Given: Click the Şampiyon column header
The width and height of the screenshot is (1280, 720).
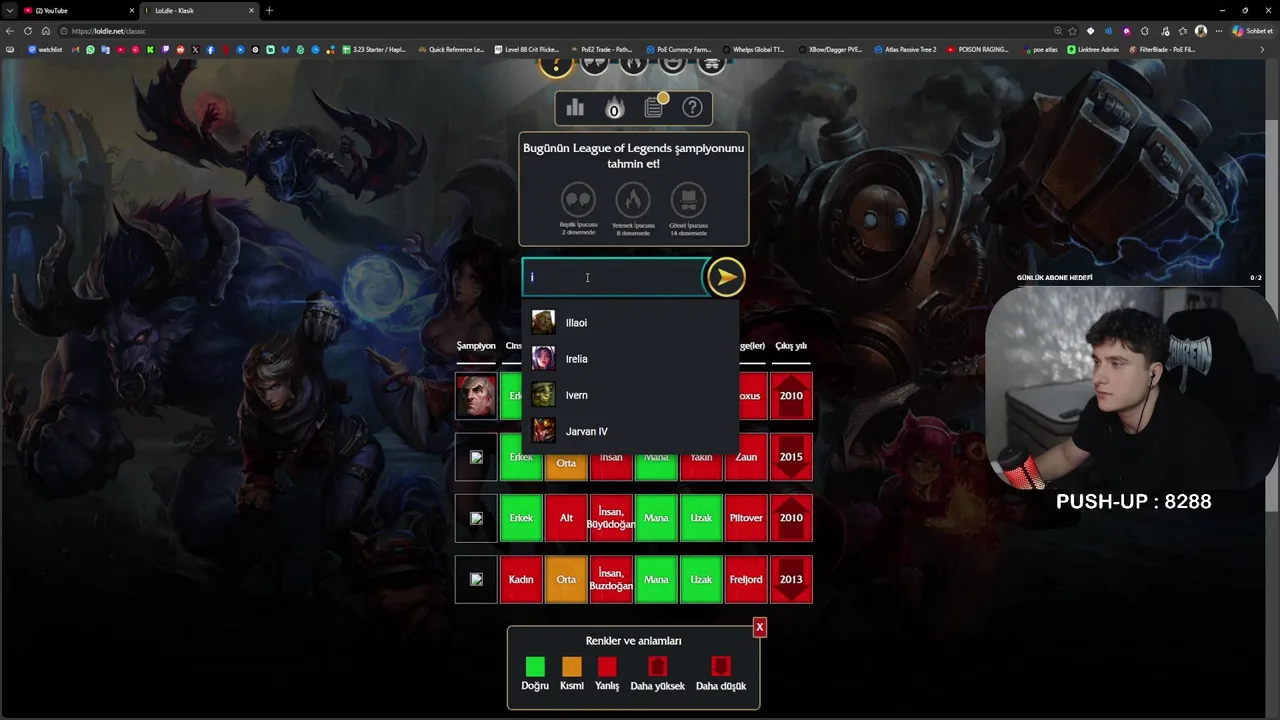Looking at the screenshot, I should coord(476,346).
